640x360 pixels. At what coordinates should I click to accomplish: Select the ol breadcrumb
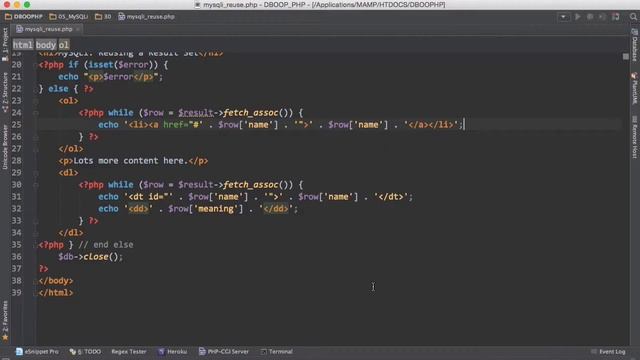tap(64, 44)
